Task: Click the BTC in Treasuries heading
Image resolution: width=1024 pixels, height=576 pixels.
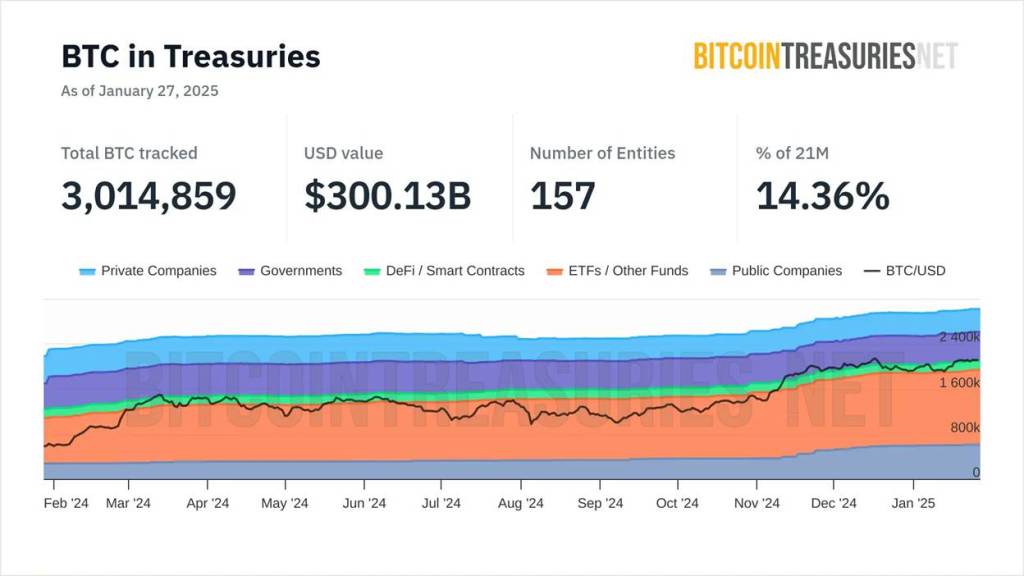Action: [191, 56]
